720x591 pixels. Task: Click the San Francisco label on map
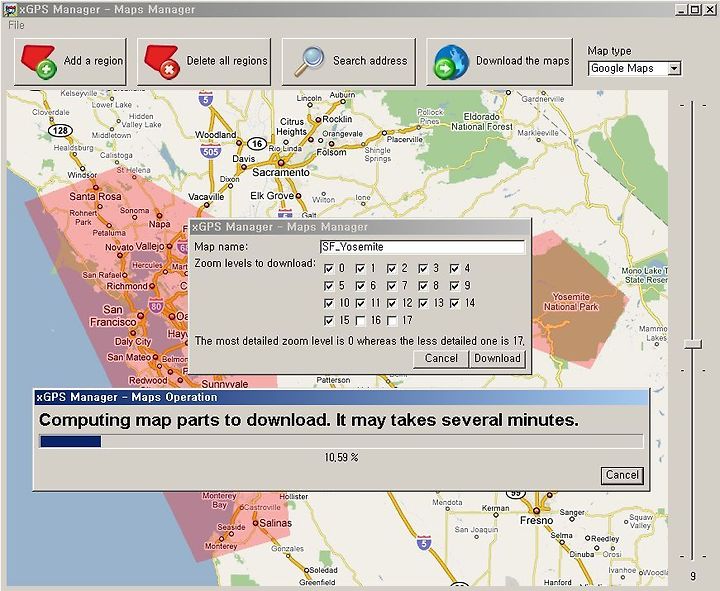tap(113, 316)
